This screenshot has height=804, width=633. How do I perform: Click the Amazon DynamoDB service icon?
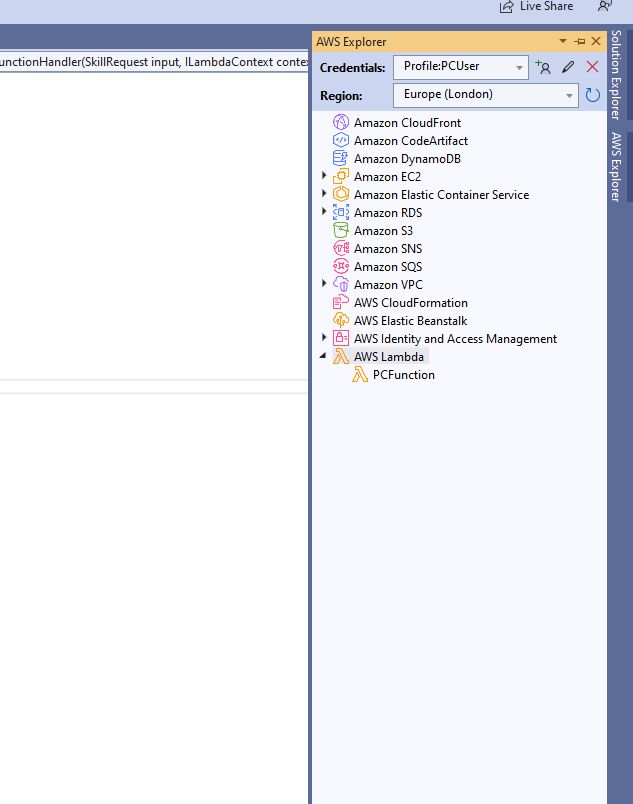[x=341, y=158]
